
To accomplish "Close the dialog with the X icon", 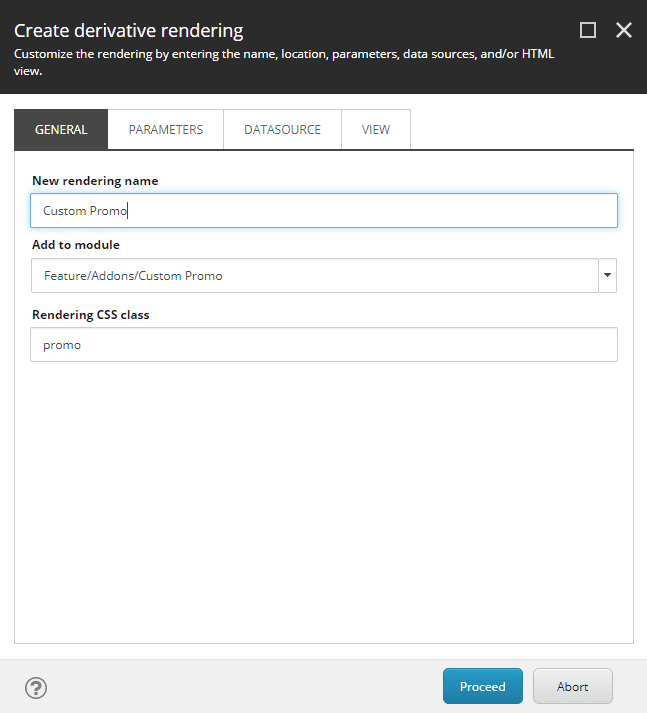I will tap(624, 30).
